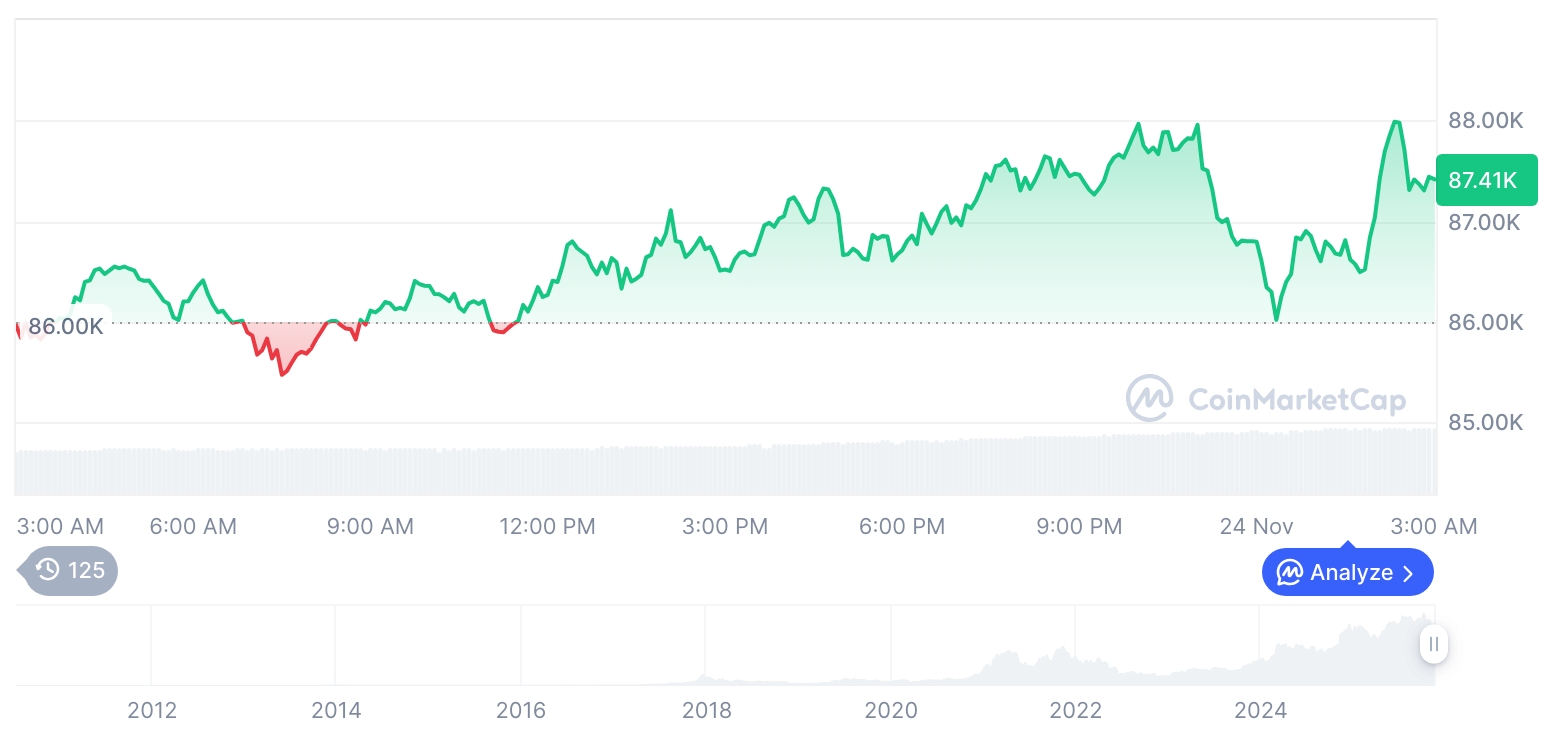The height and width of the screenshot is (732, 1566).
Task: Click the 87.00K price axis label
Action: pyautogui.click(x=1485, y=222)
